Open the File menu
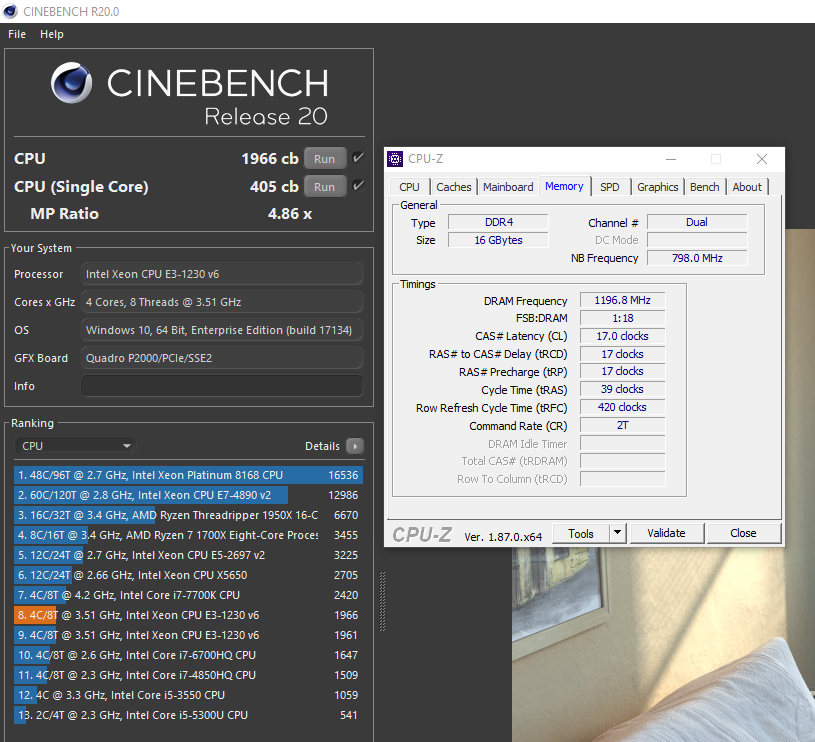 click(17, 34)
